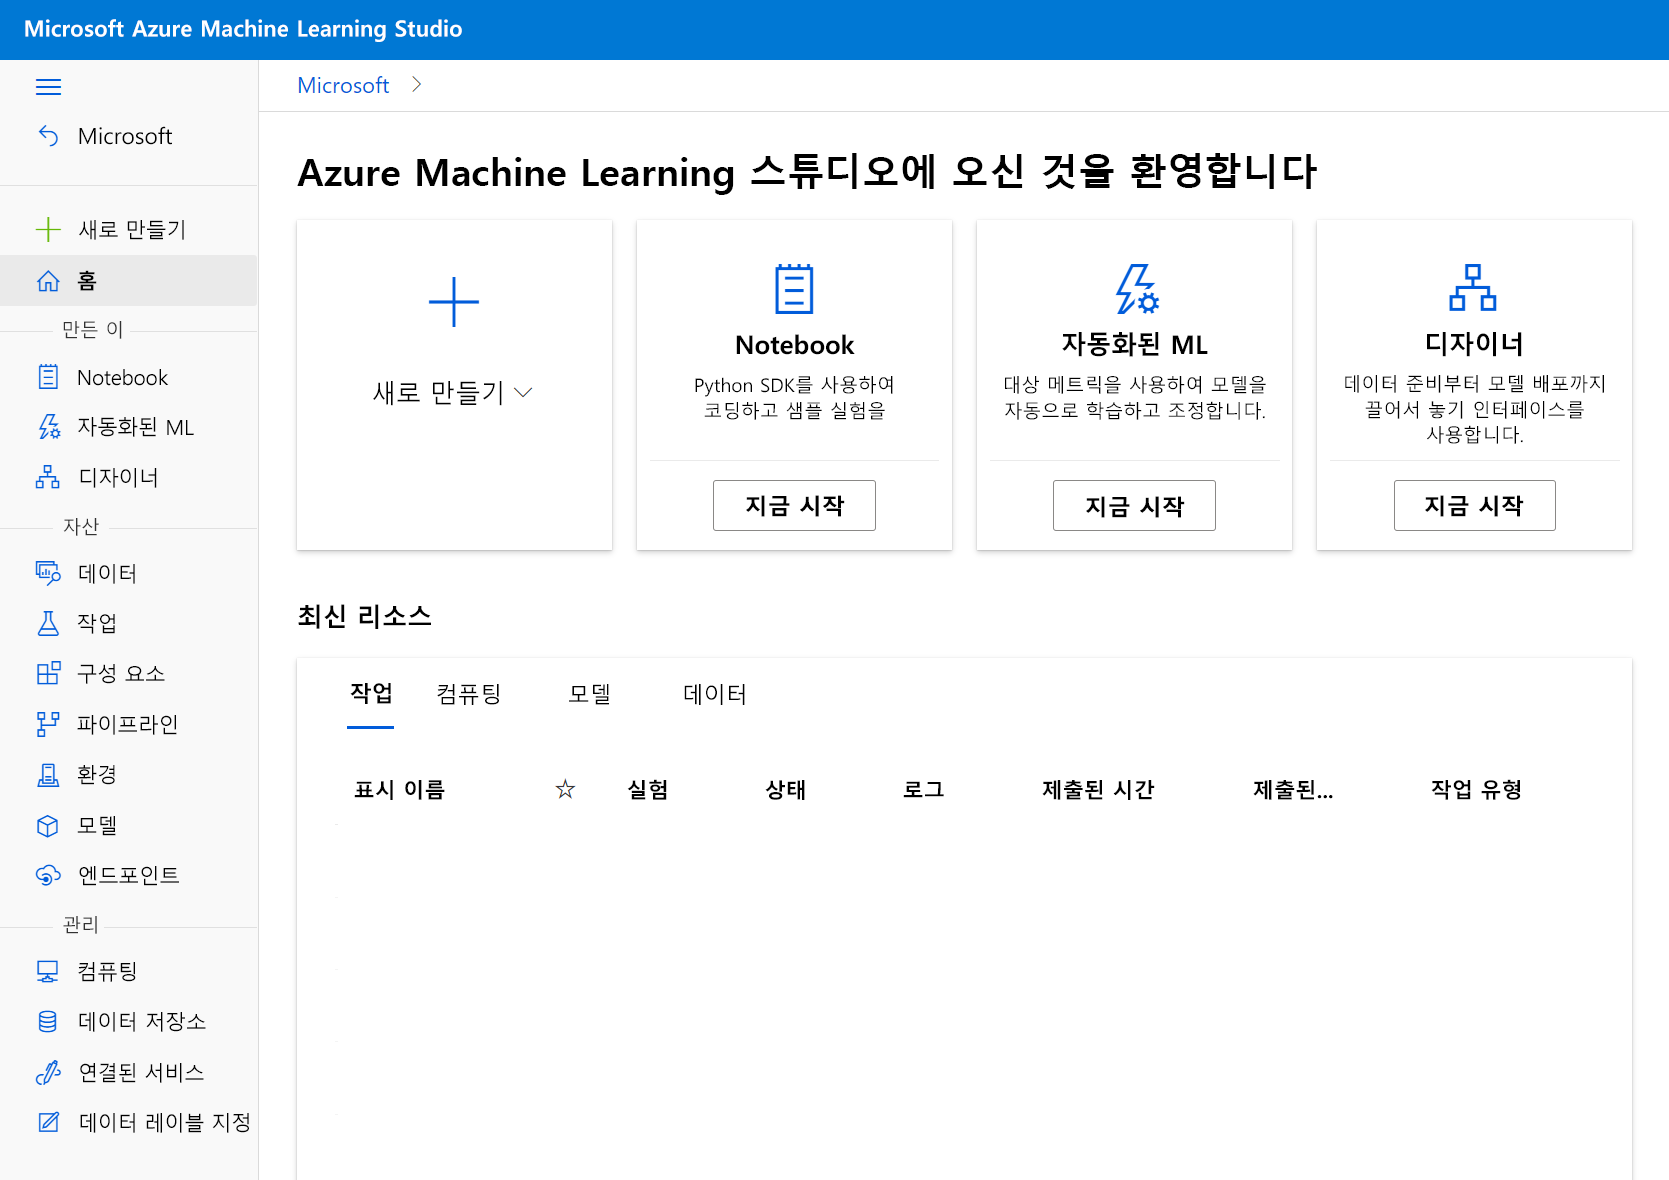Viewport: 1669px width, 1180px height.
Task: Click the 데이터 저장소 database icon
Action: tap(48, 1021)
